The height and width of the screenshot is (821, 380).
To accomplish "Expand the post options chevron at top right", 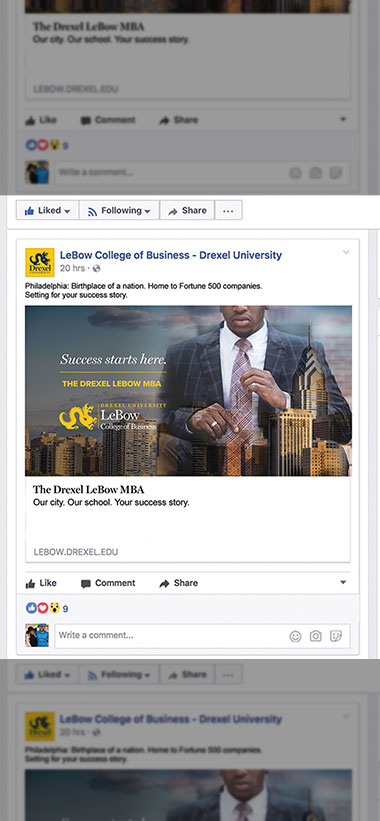I will coord(346,252).
